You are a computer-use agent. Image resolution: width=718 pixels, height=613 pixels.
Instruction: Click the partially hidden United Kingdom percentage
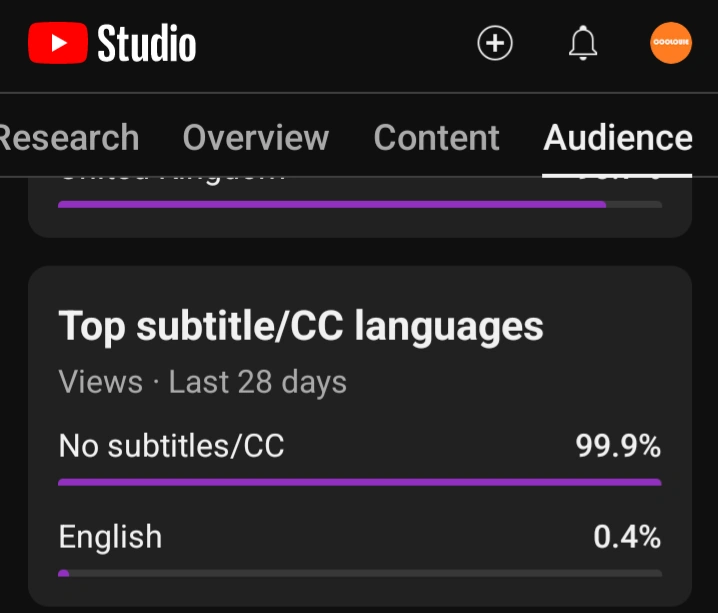coord(619,180)
